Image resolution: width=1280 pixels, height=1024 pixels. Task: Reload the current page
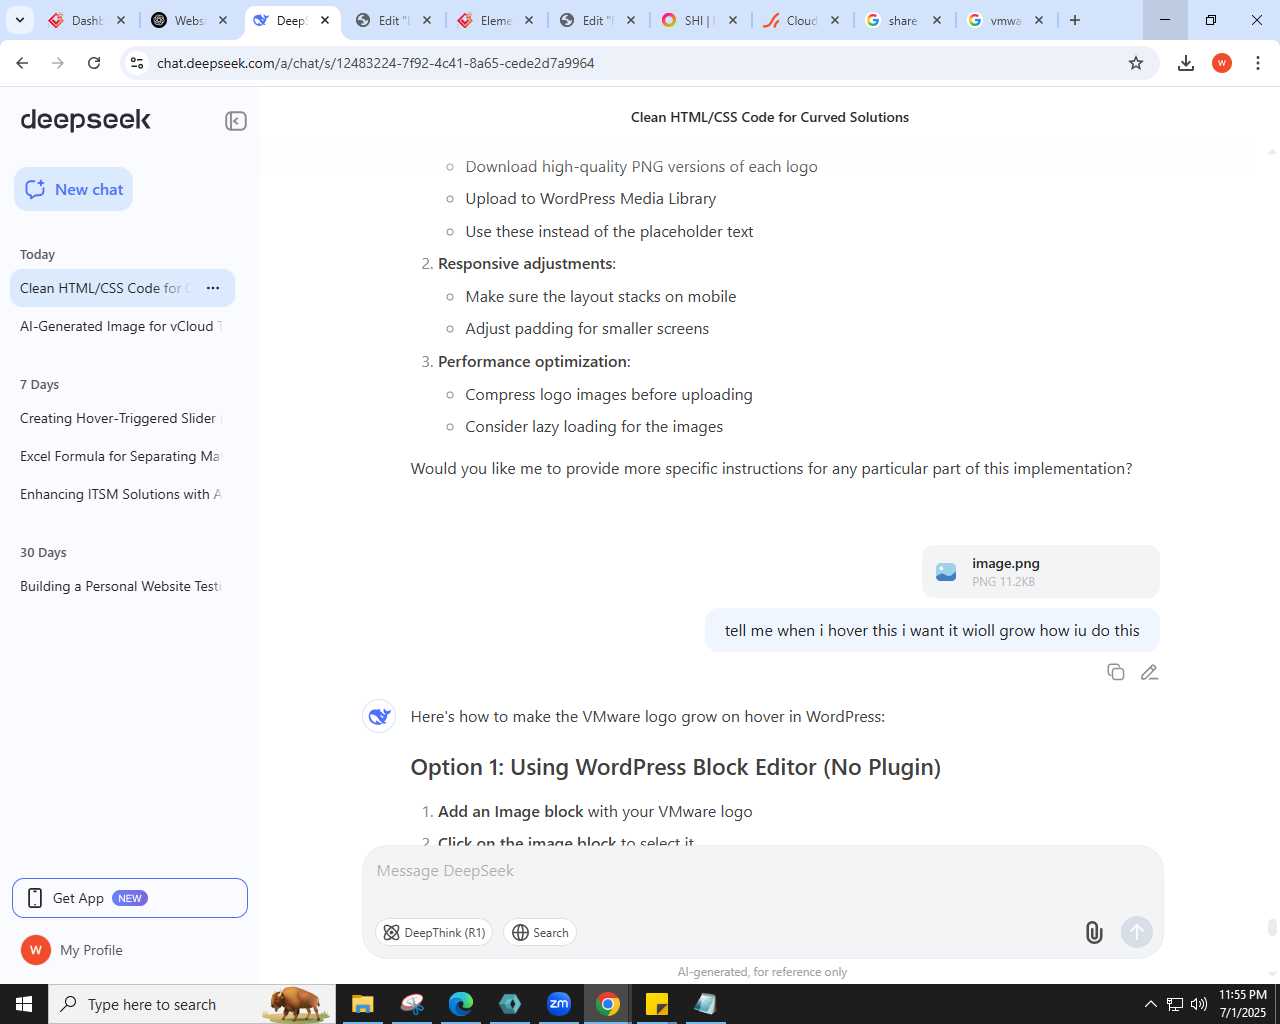[x=94, y=63]
